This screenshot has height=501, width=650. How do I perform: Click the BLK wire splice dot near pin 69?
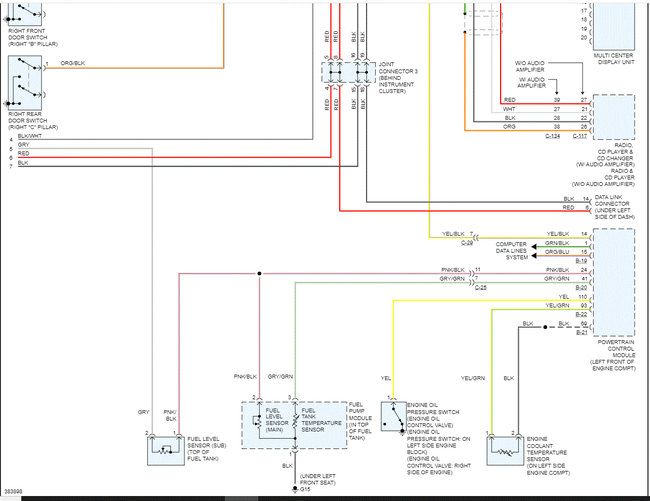coord(545,327)
